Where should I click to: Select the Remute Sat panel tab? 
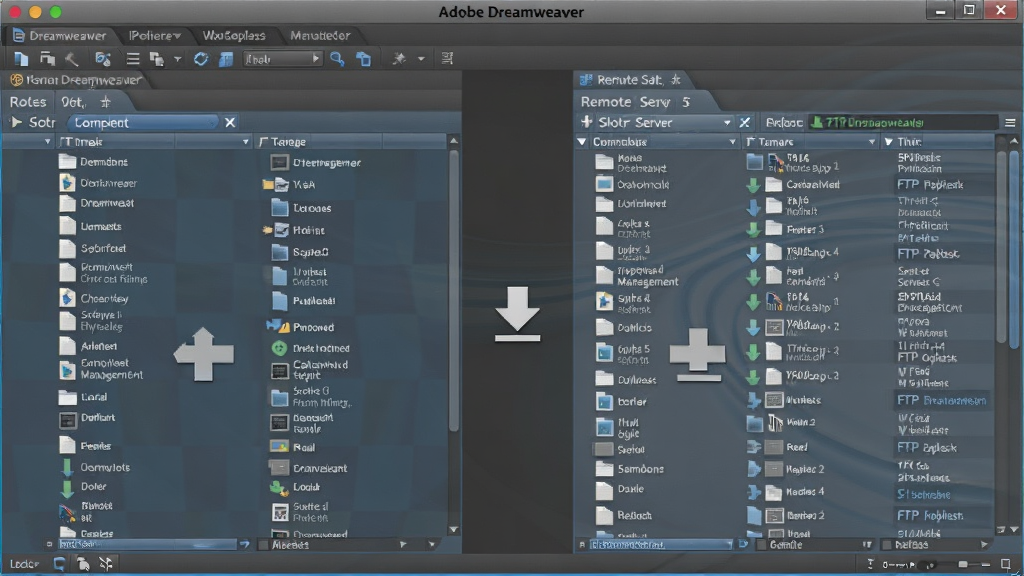[x=630, y=80]
